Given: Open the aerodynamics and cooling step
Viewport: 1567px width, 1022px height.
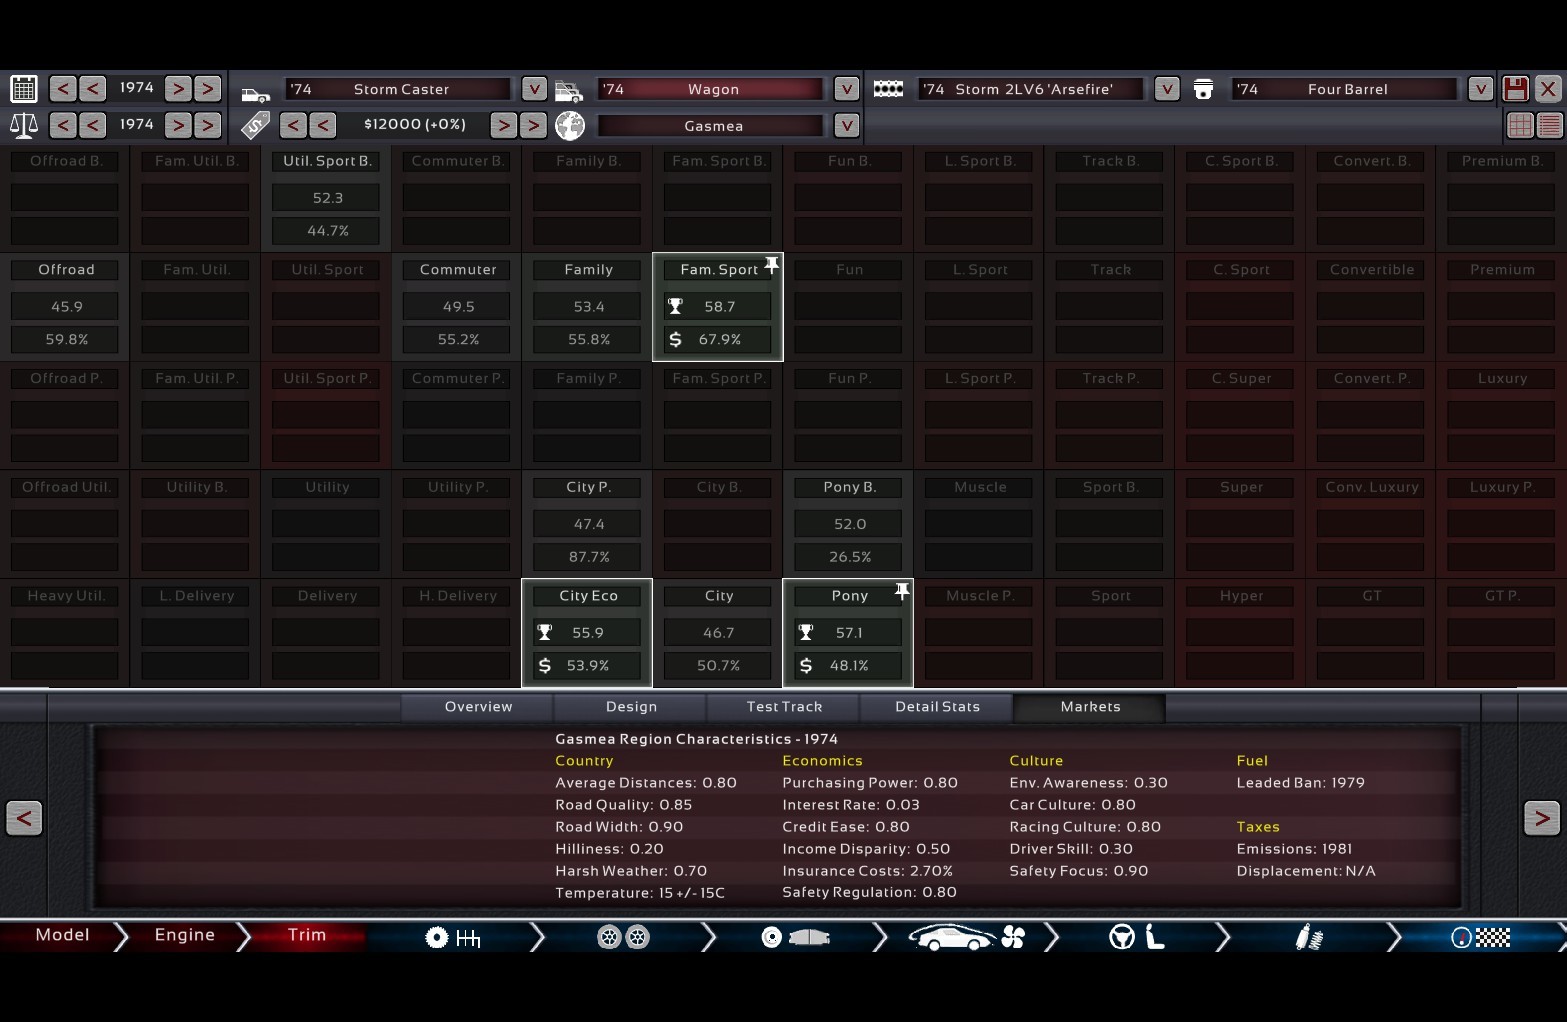Looking at the screenshot, I should (x=966, y=937).
